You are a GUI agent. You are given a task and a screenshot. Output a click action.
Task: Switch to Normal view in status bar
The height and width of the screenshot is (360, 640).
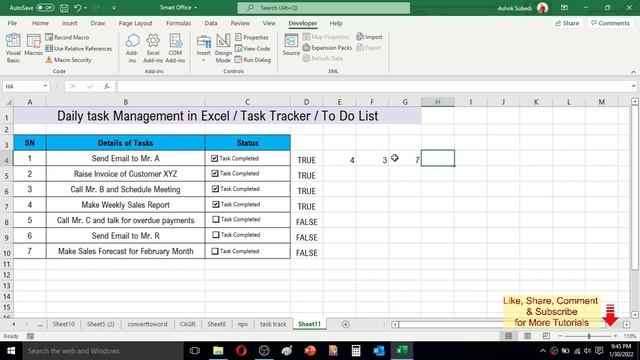point(508,336)
